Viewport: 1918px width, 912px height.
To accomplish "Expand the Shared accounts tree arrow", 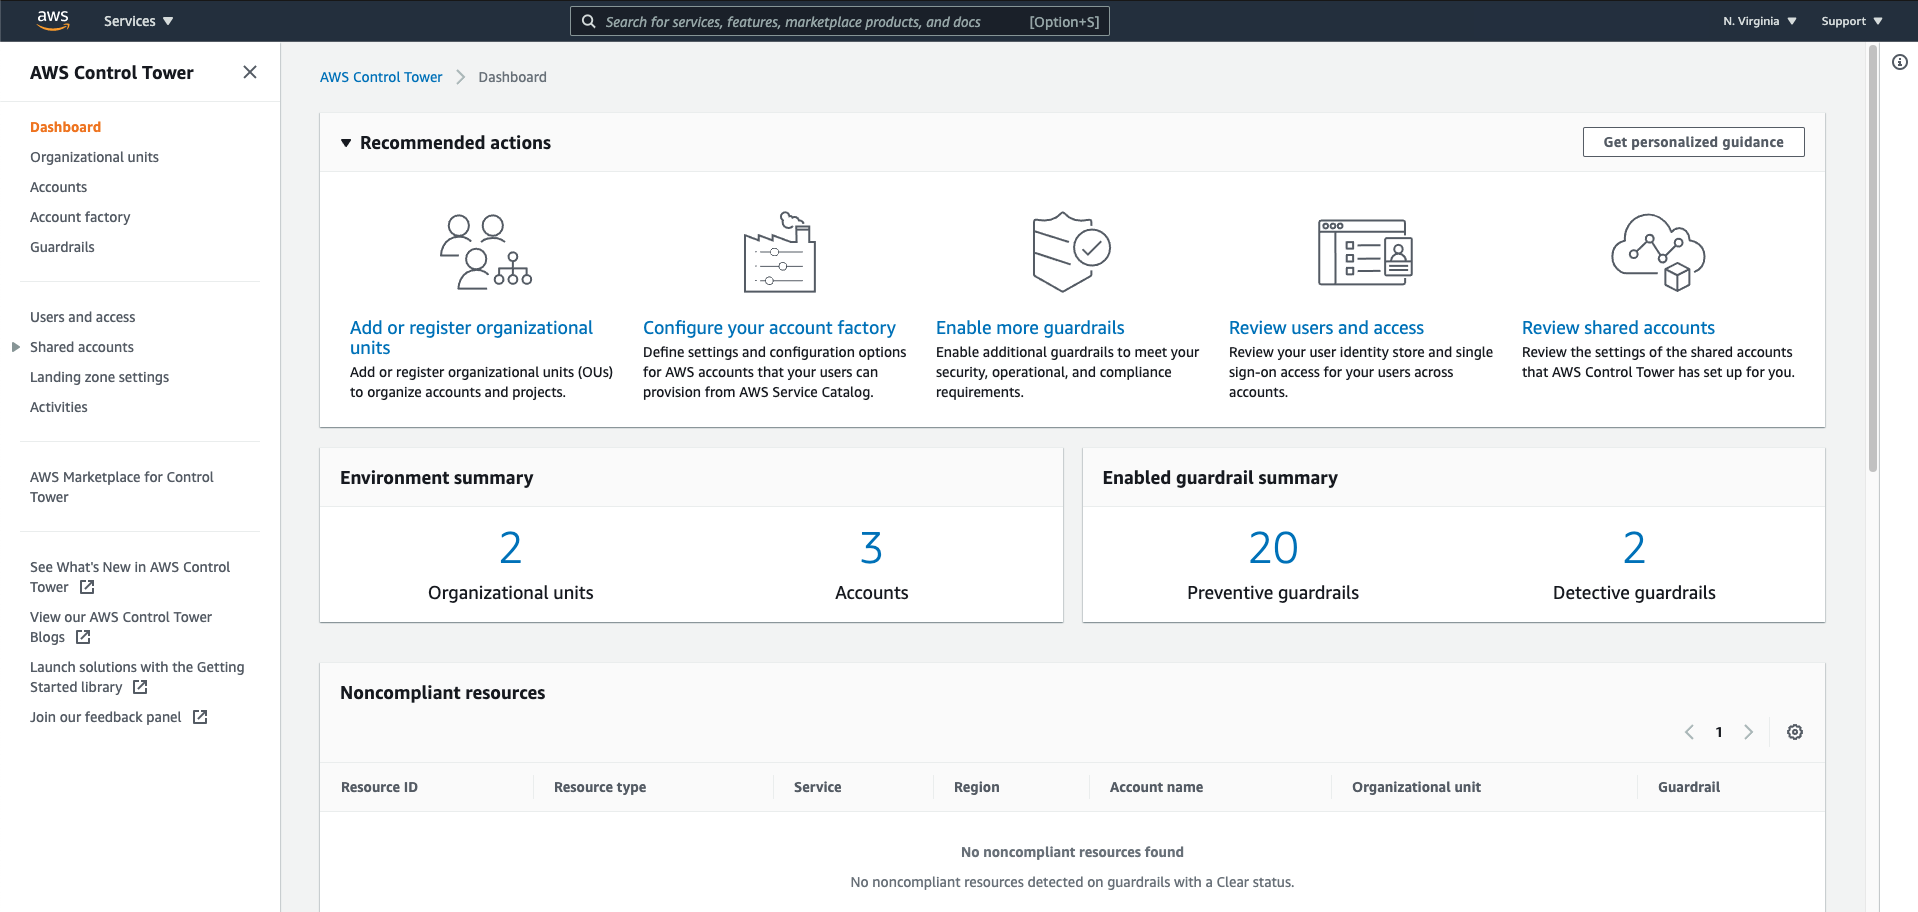I will point(15,347).
